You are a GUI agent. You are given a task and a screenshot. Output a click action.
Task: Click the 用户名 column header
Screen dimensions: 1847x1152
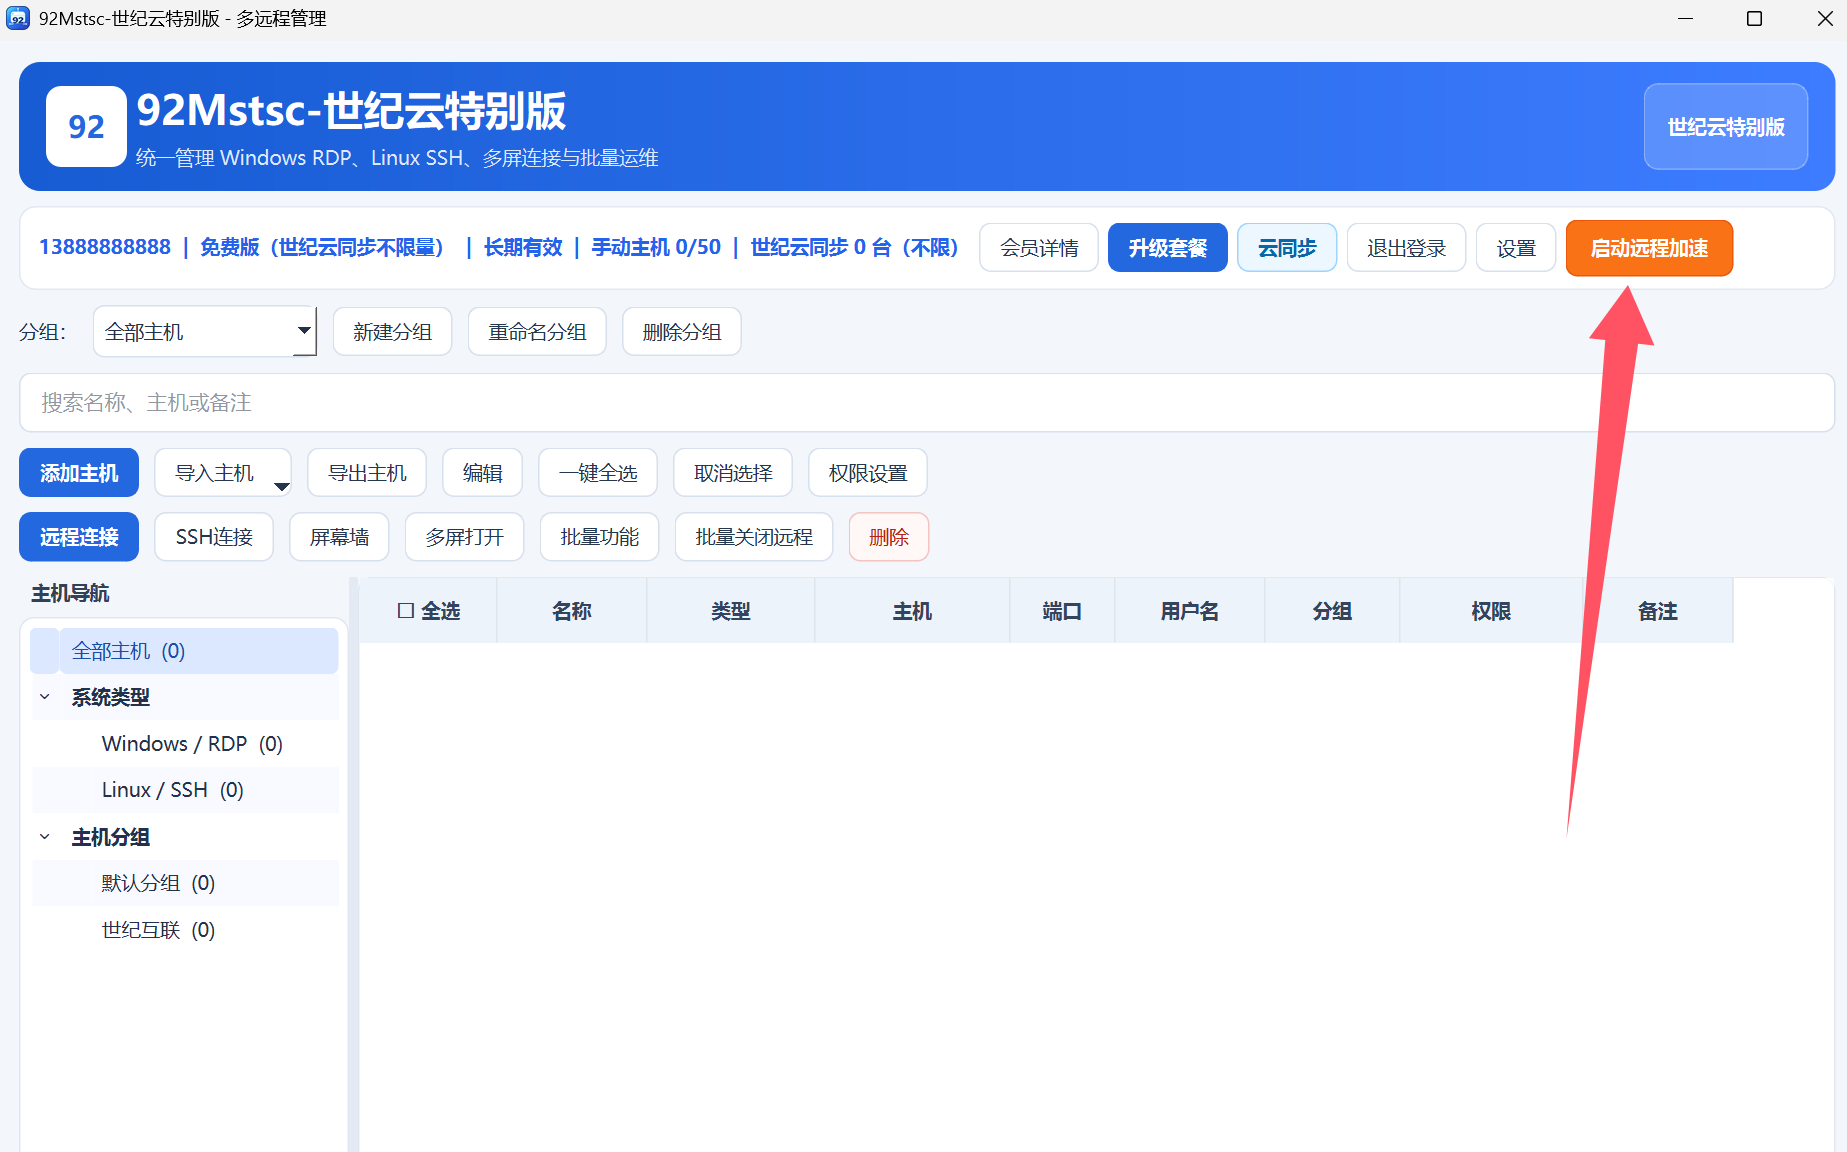click(x=1190, y=611)
